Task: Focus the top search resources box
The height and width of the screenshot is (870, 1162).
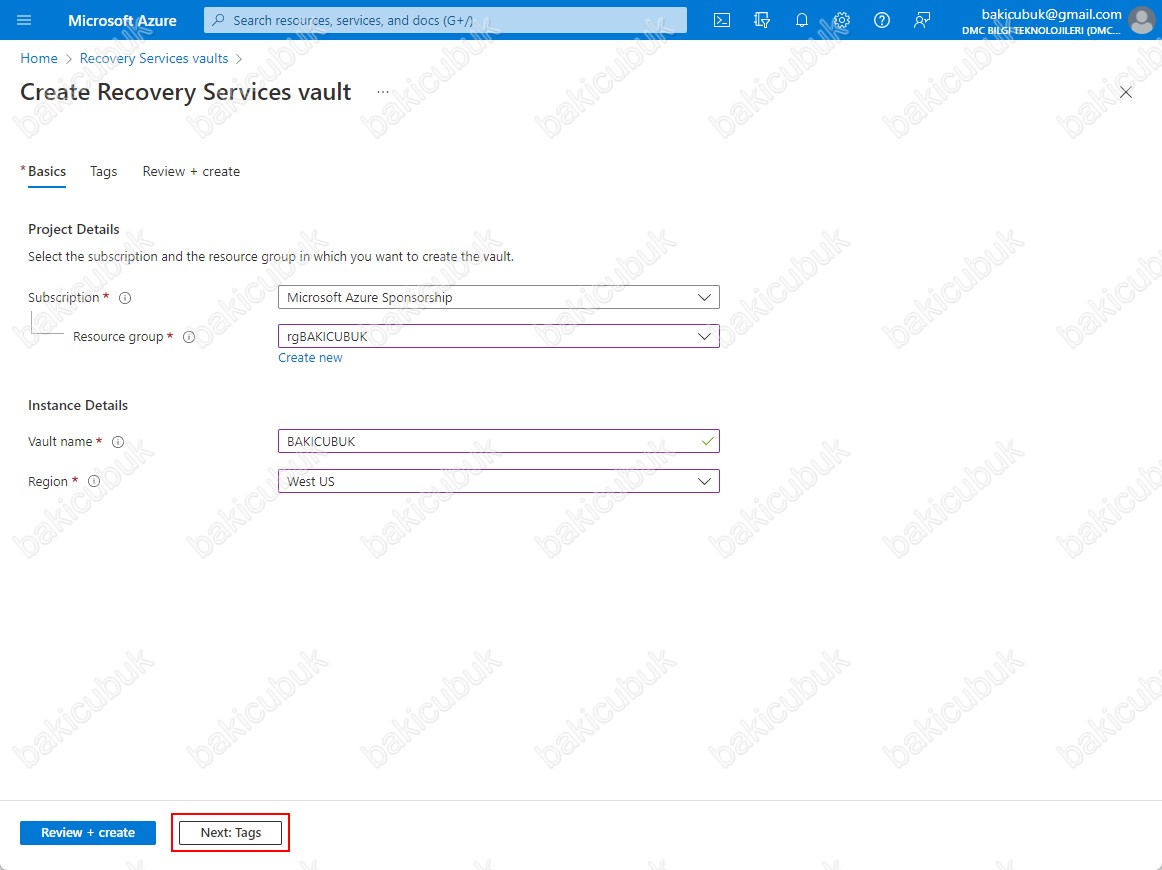Action: coord(445,20)
